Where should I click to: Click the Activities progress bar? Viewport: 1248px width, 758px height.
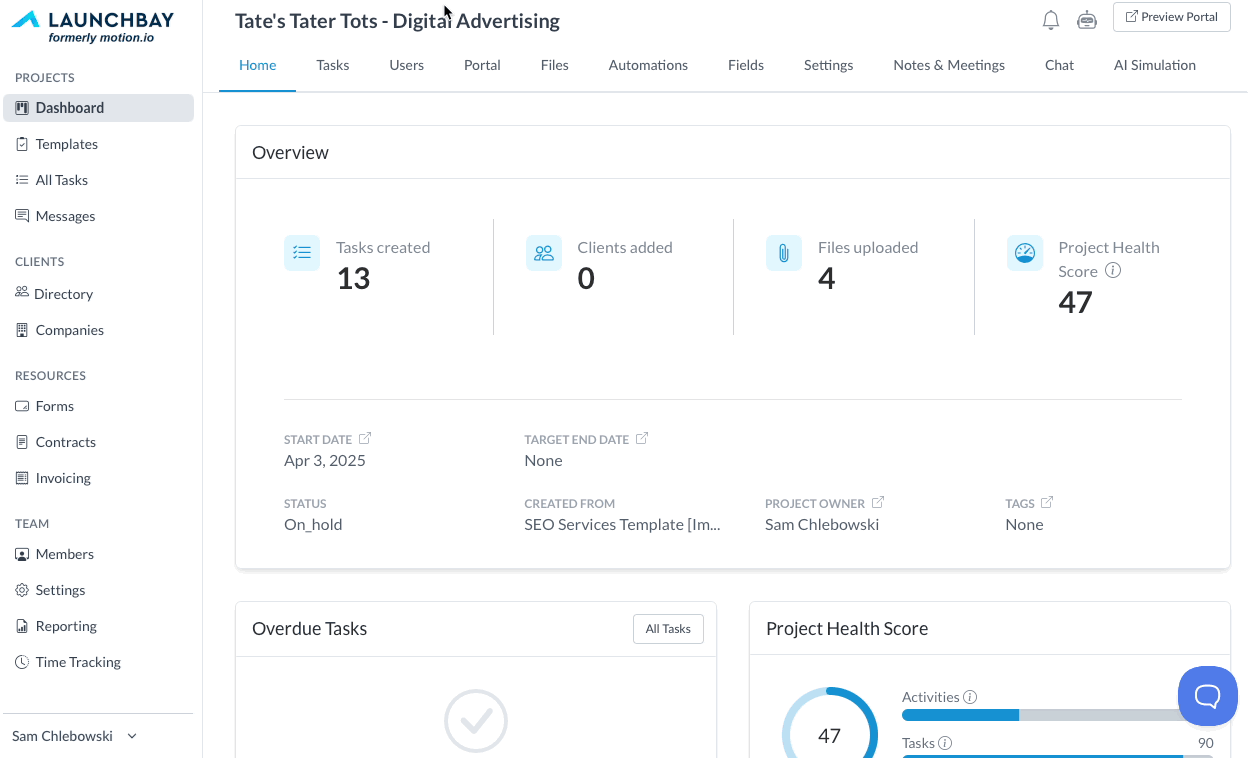click(1057, 715)
